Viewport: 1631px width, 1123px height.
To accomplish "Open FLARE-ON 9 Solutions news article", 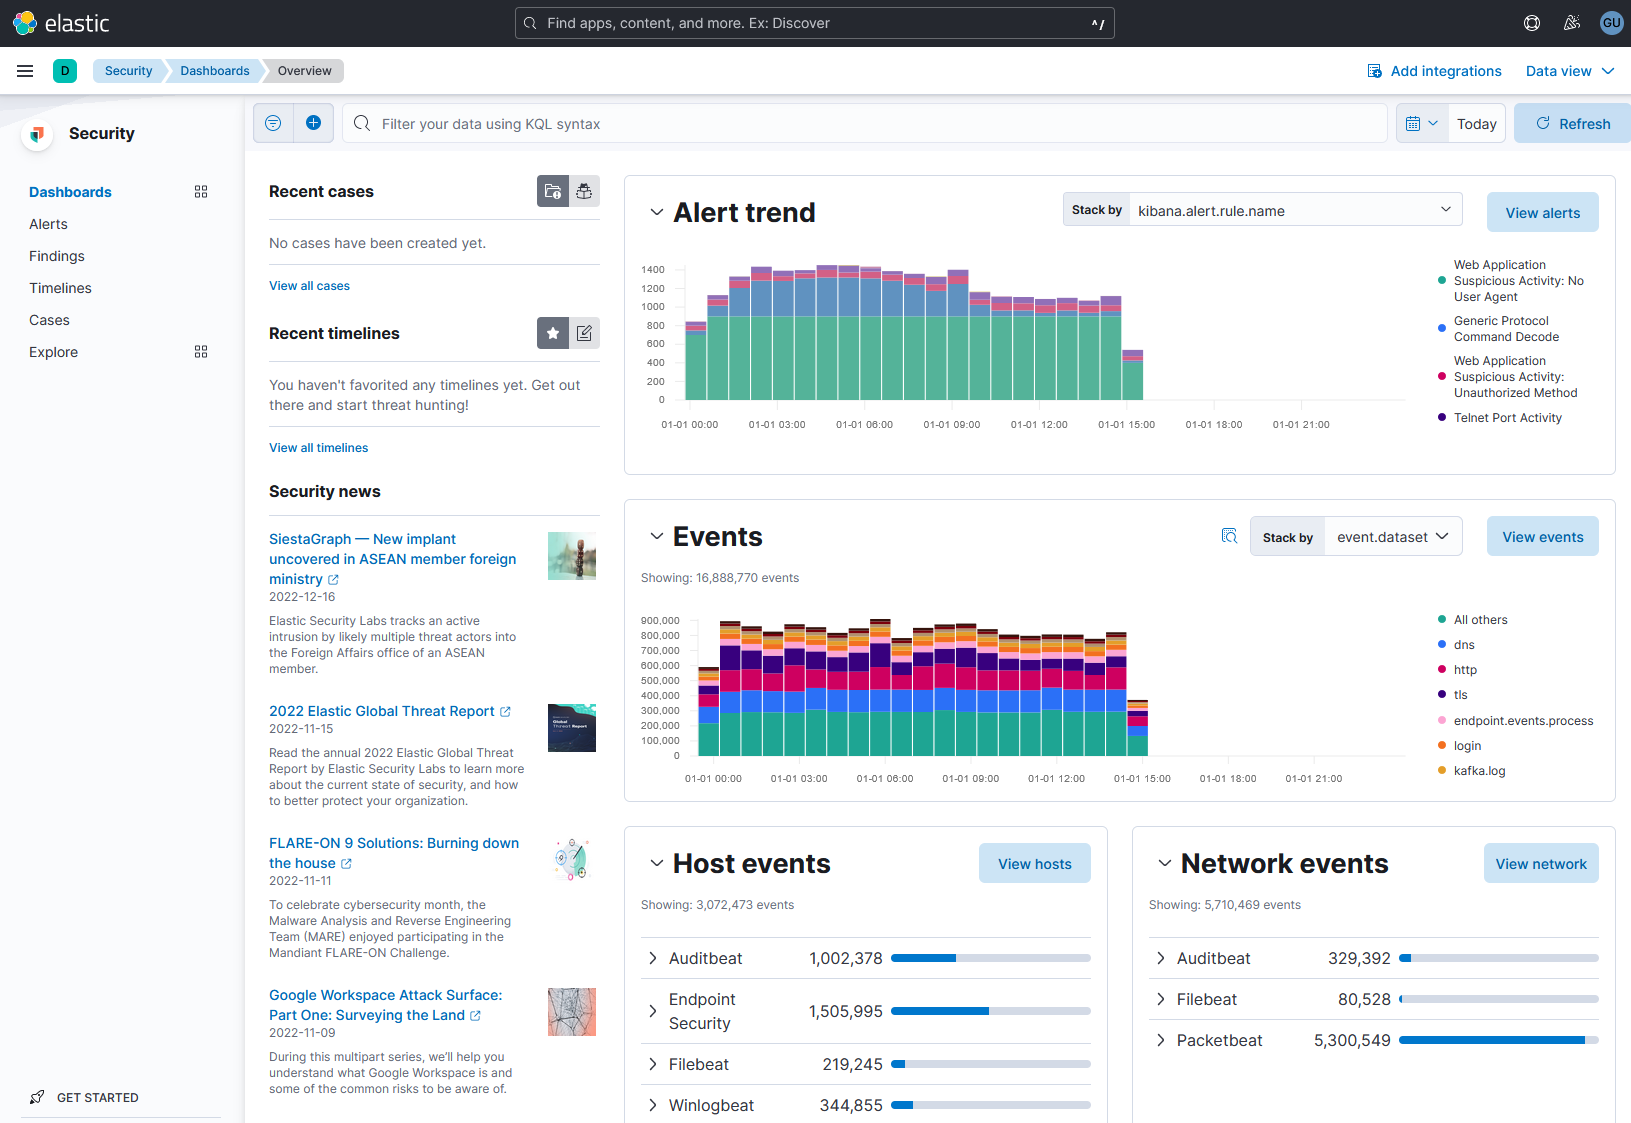I will coord(394,853).
